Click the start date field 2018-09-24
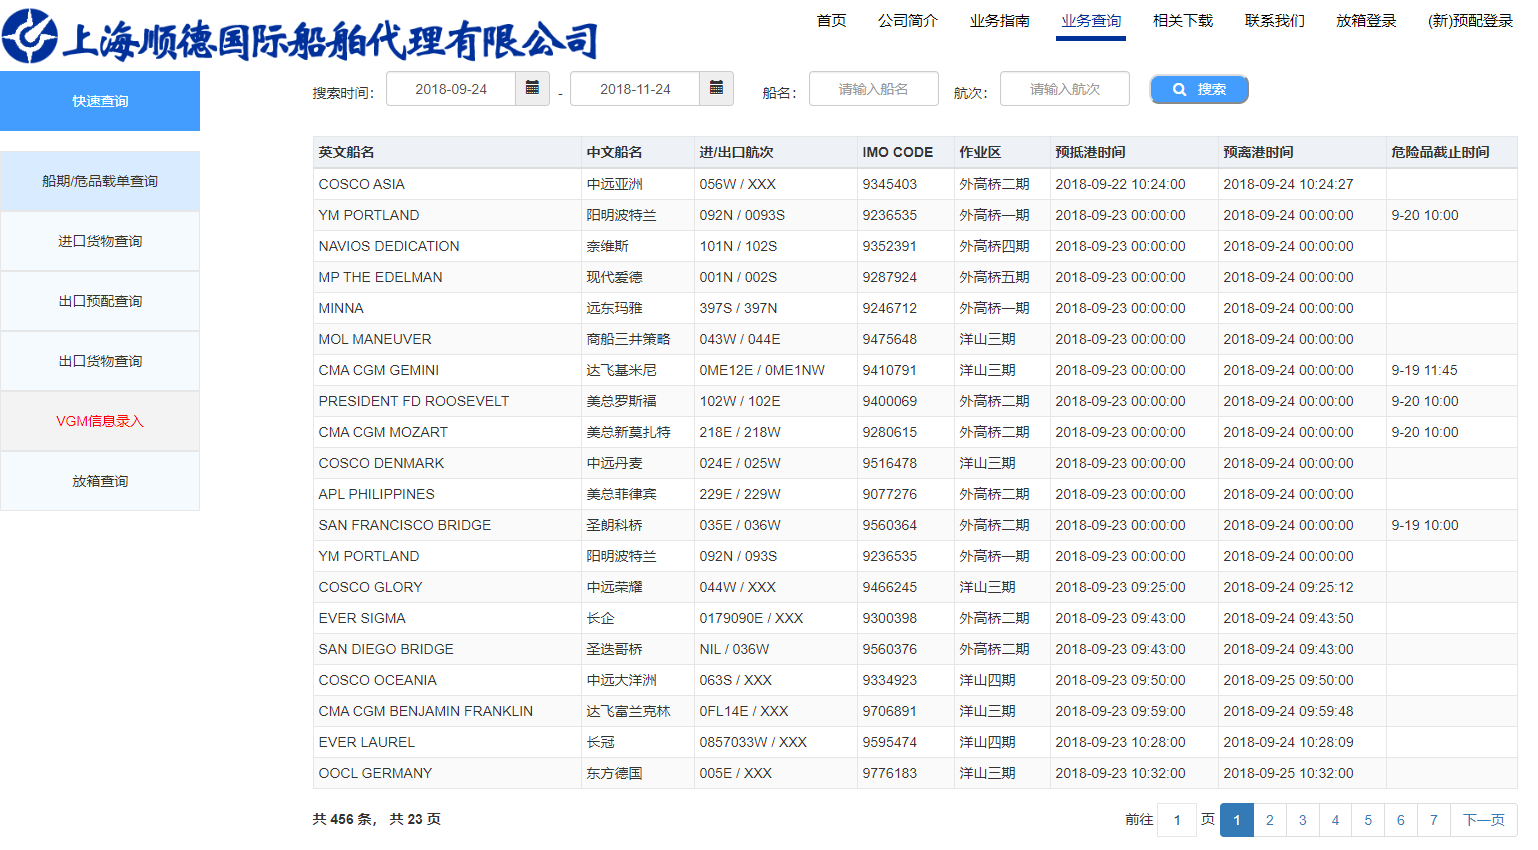1538x850 pixels. pyautogui.click(x=451, y=89)
